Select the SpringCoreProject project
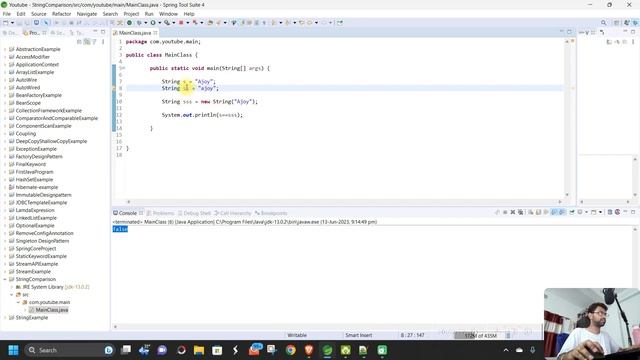 36,249
